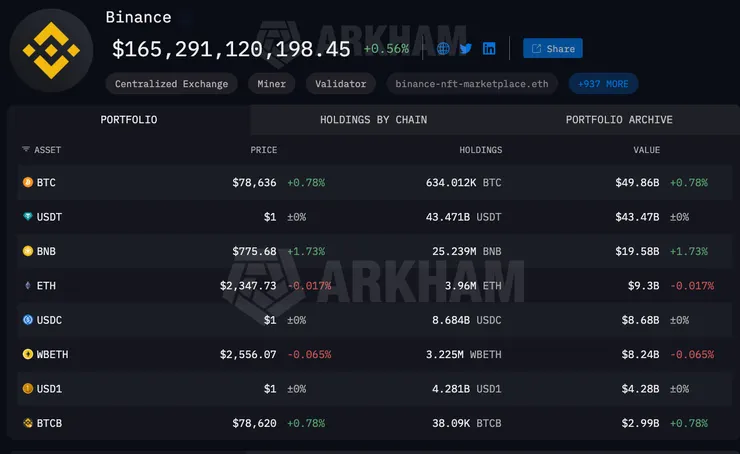740x454 pixels.
Task: Click the ETH coin icon
Action: [x=28, y=286]
